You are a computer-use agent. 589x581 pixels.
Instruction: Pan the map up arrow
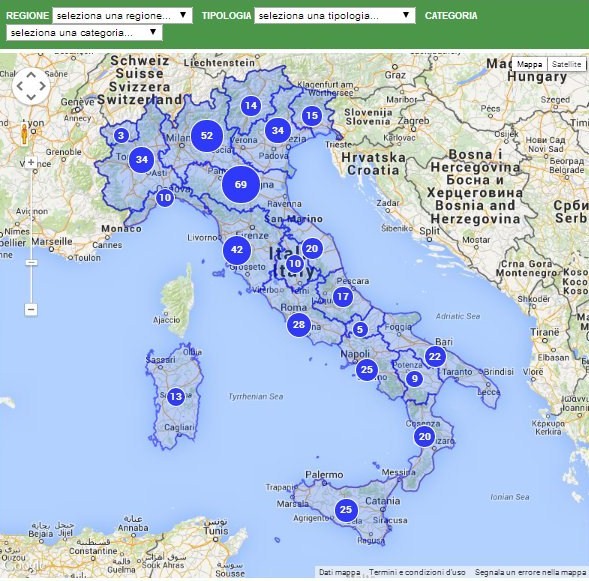point(31,75)
